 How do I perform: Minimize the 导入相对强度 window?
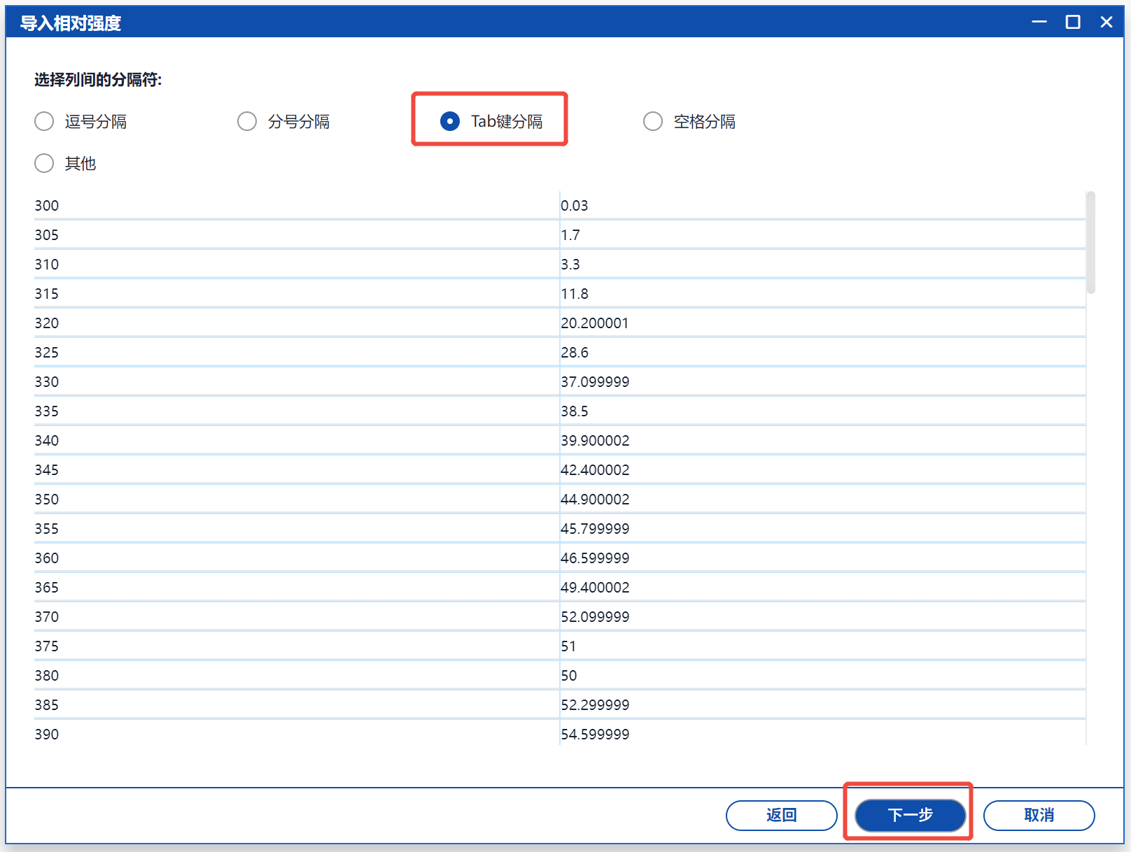tap(1039, 22)
